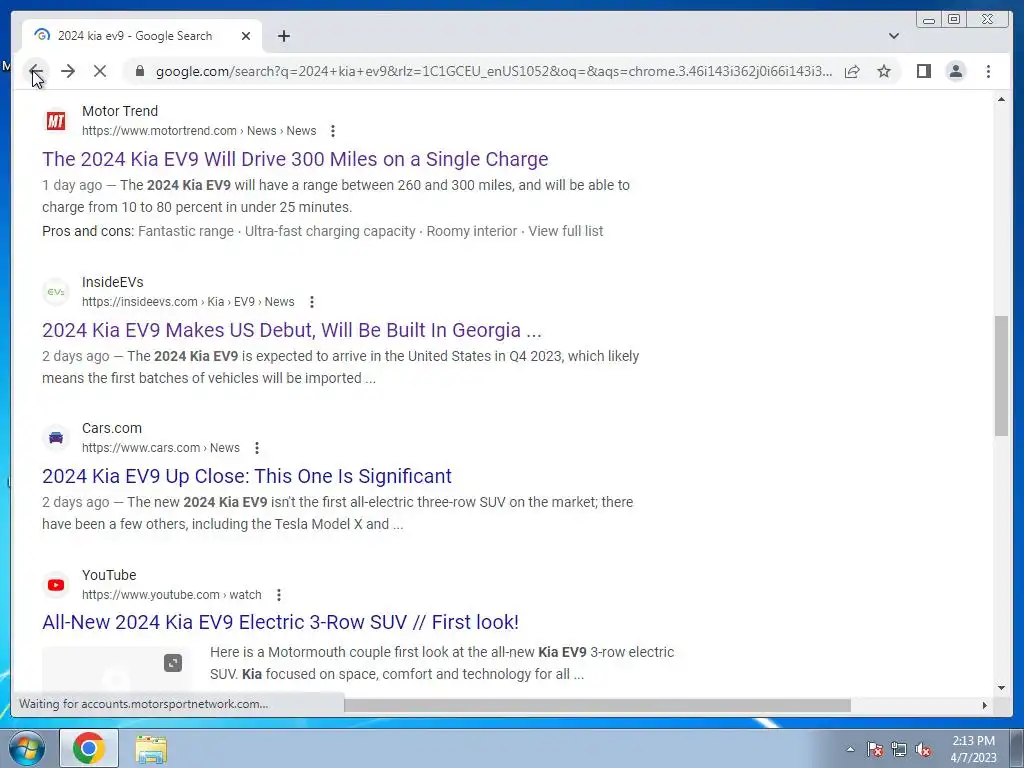Click the scroll up arrow
The width and height of the screenshot is (1024, 768).
(1001, 99)
